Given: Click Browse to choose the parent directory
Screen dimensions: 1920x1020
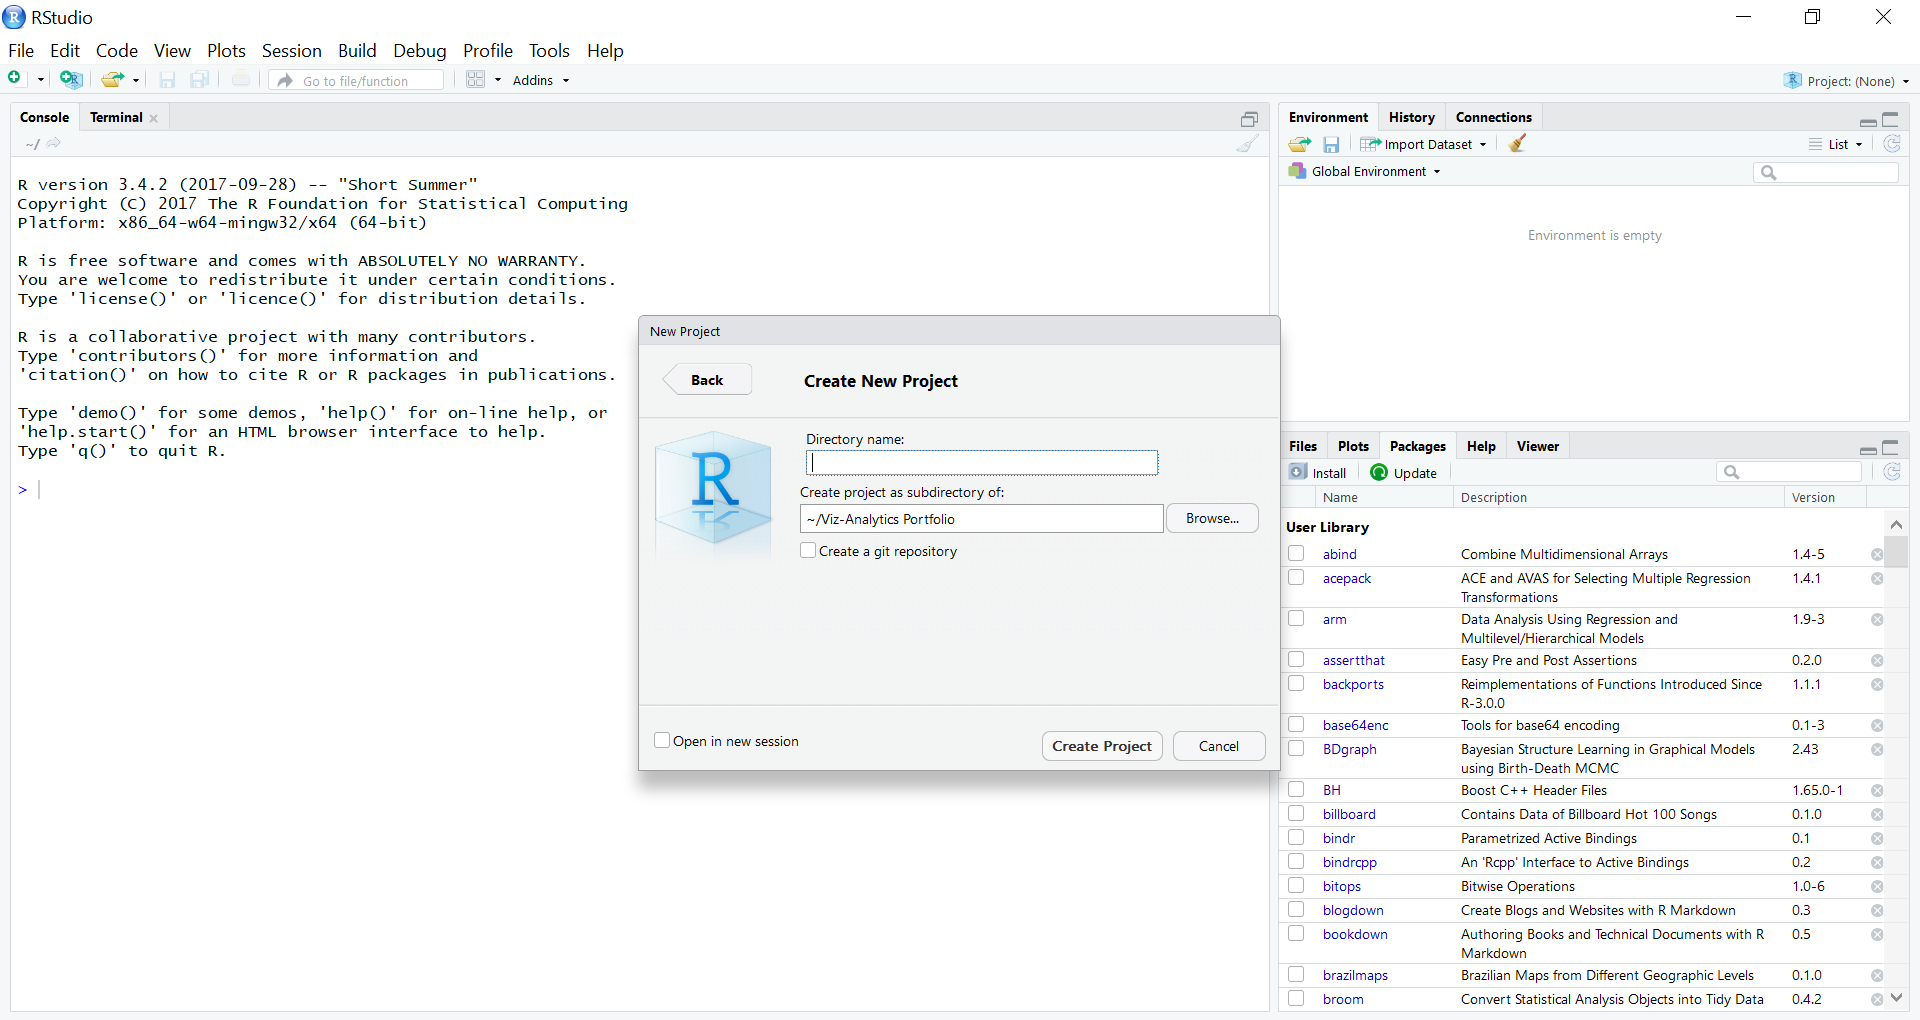Looking at the screenshot, I should (x=1211, y=519).
